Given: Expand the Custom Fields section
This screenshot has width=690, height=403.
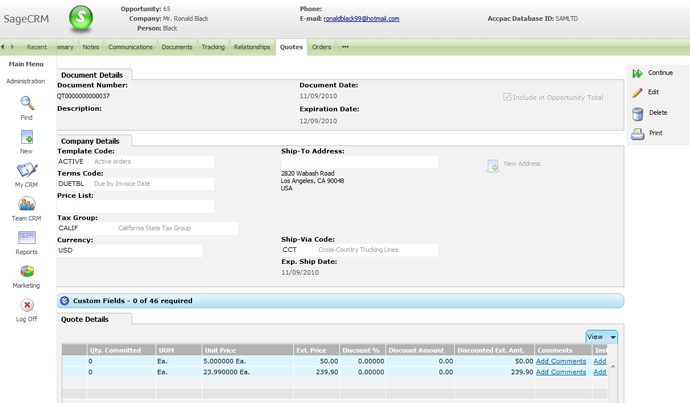Looking at the screenshot, I should (x=65, y=300).
